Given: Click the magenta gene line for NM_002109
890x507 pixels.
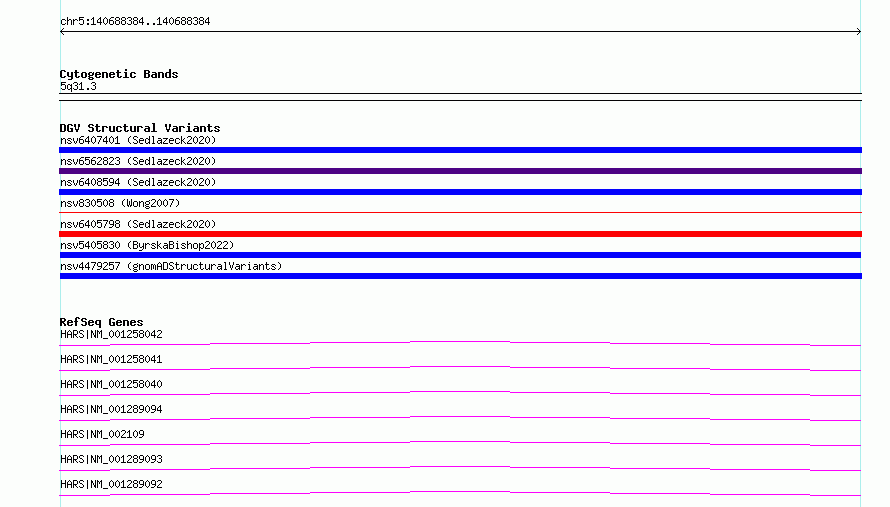Looking at the screenshot, I should click(460, 443).
